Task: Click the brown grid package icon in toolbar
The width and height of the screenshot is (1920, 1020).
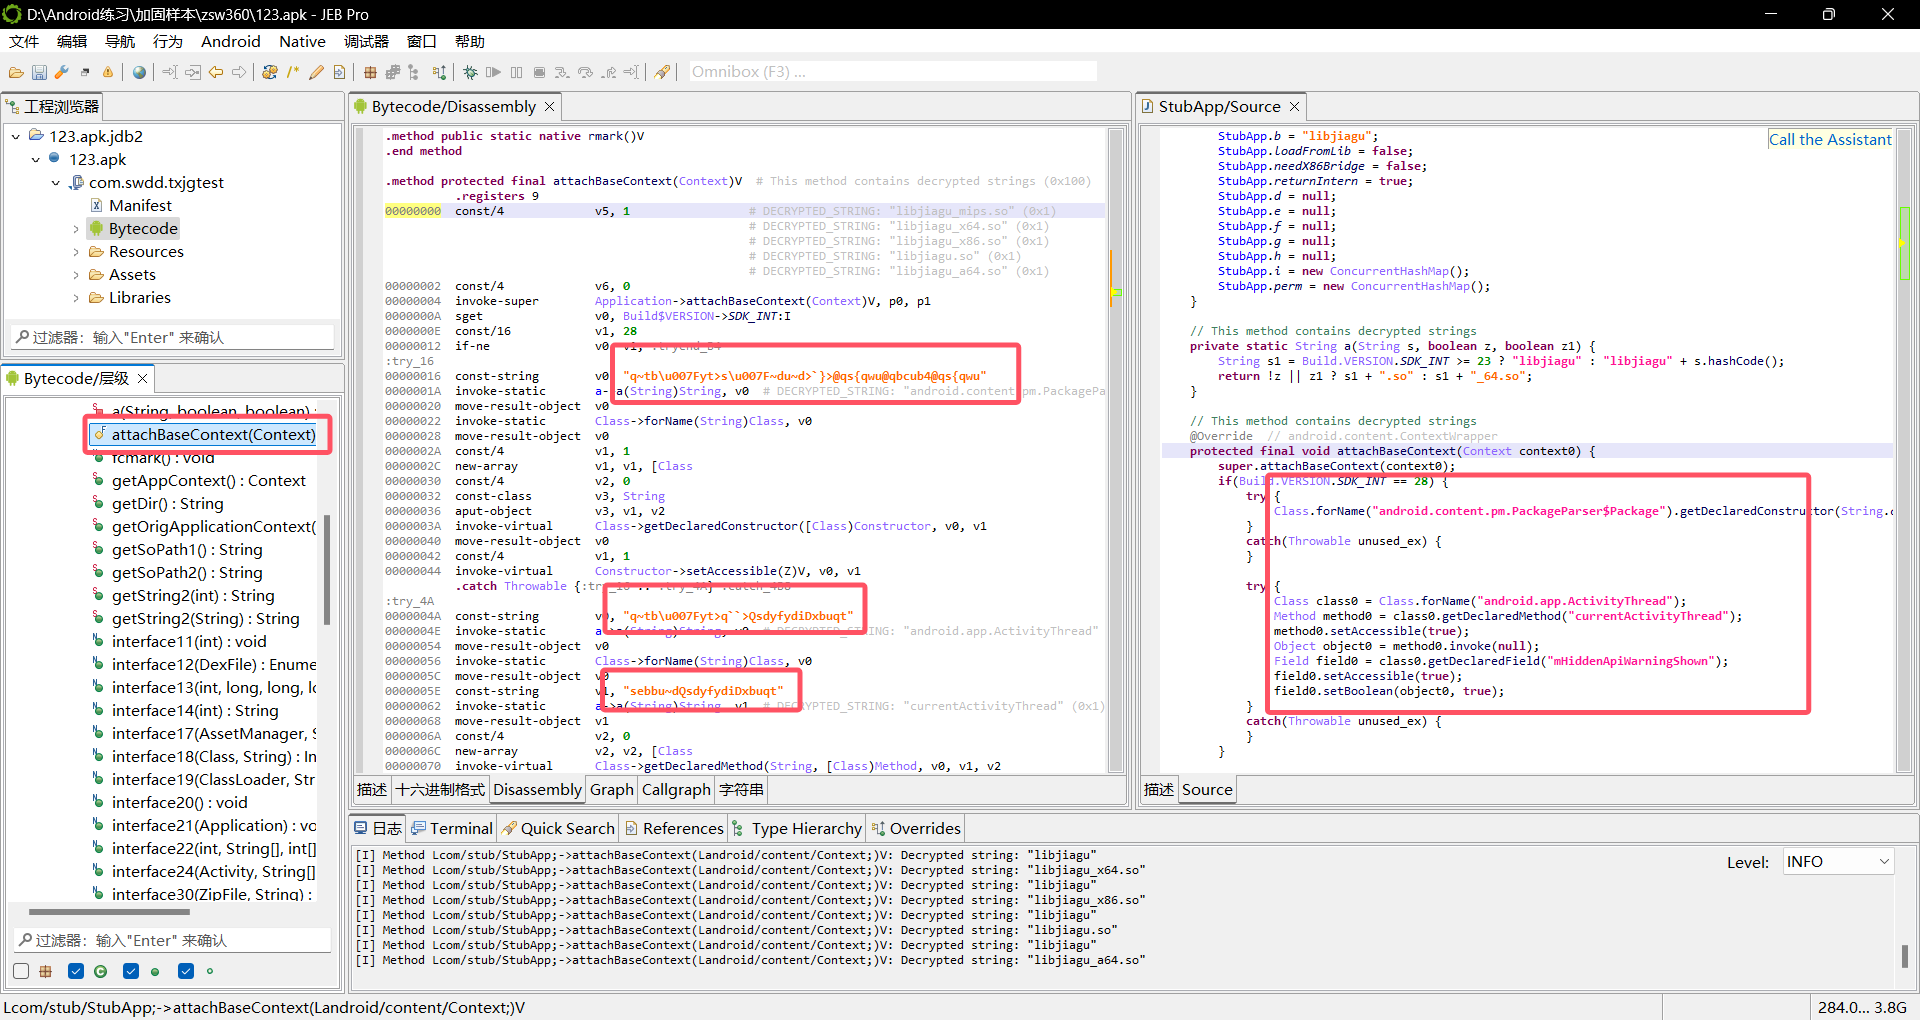Action: 370,72
